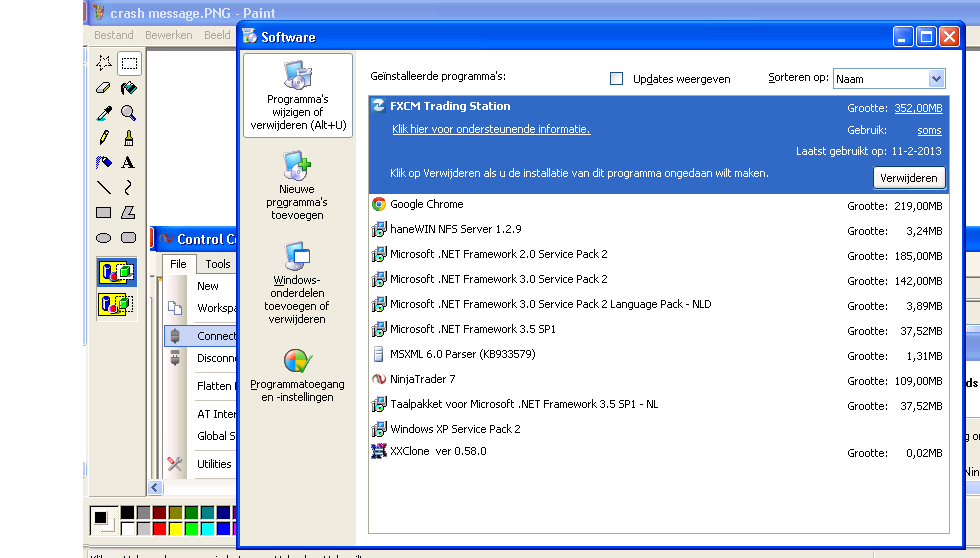The height and width of the screenshot is (558, 980).
Task: Select the Airbrush spray tool in Paint
Action: point(104,163)
